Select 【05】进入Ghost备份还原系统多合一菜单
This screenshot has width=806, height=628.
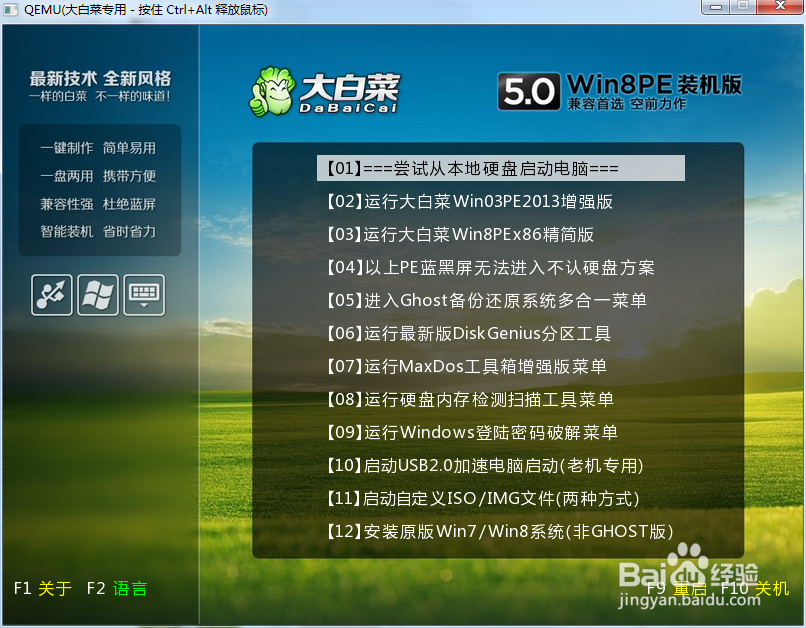point(487,300)
